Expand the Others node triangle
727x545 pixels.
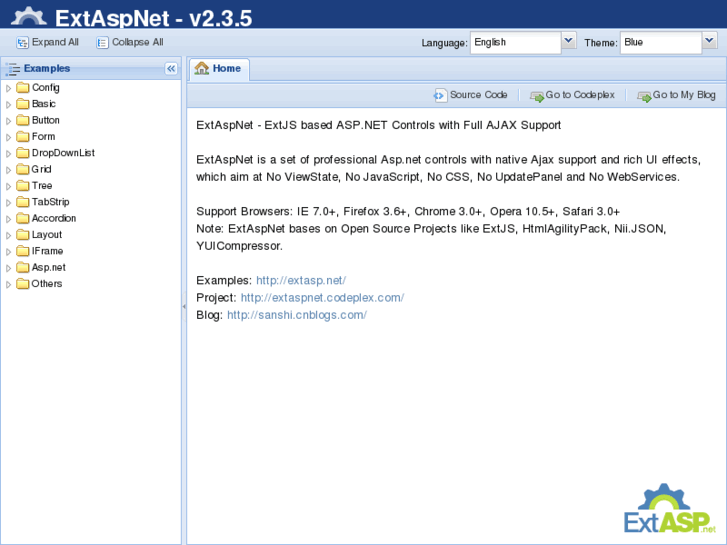8,284
